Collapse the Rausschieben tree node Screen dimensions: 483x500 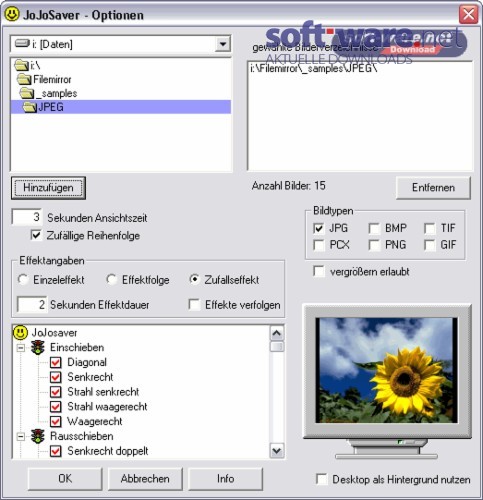21,436
